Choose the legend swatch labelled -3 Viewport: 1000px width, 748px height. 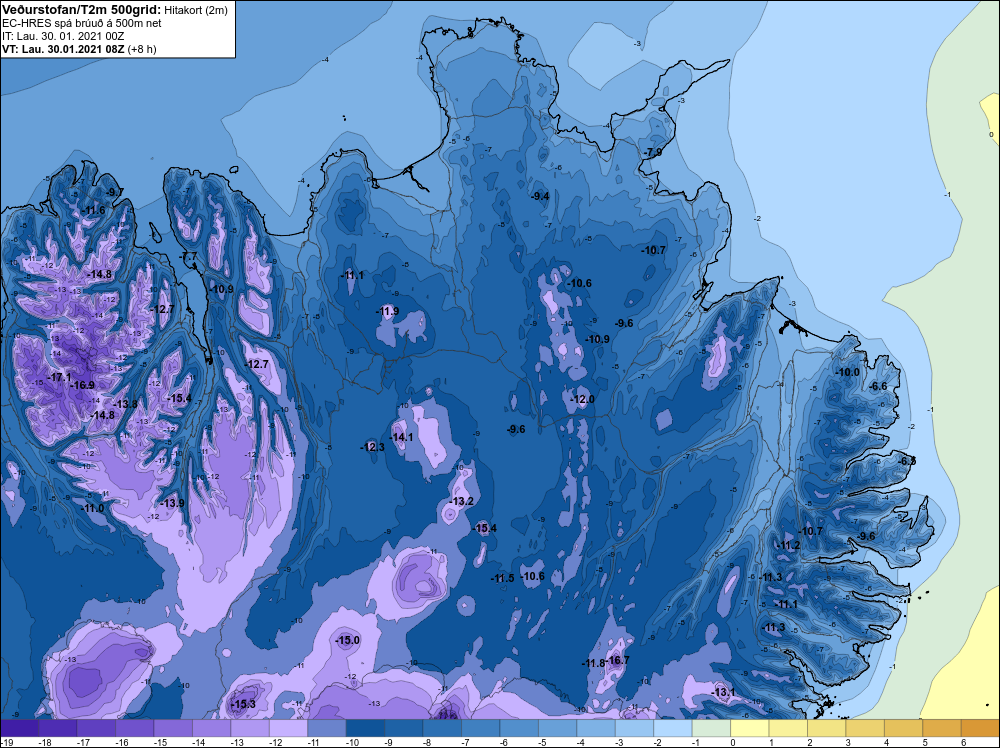pyautogui.click(x=635, y=728)
